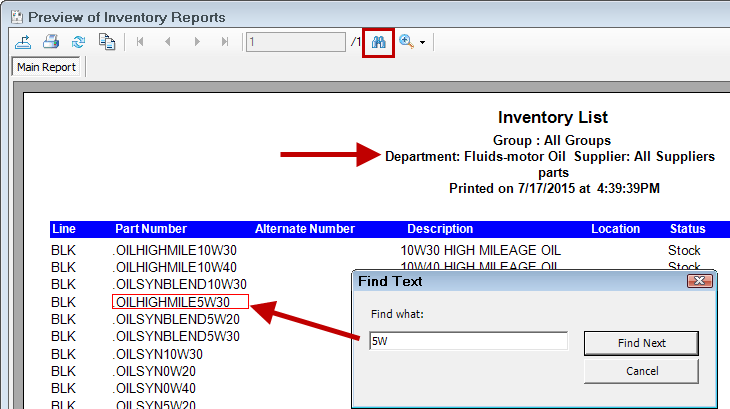
Task: Go to the first page
Action: point(141,42)
